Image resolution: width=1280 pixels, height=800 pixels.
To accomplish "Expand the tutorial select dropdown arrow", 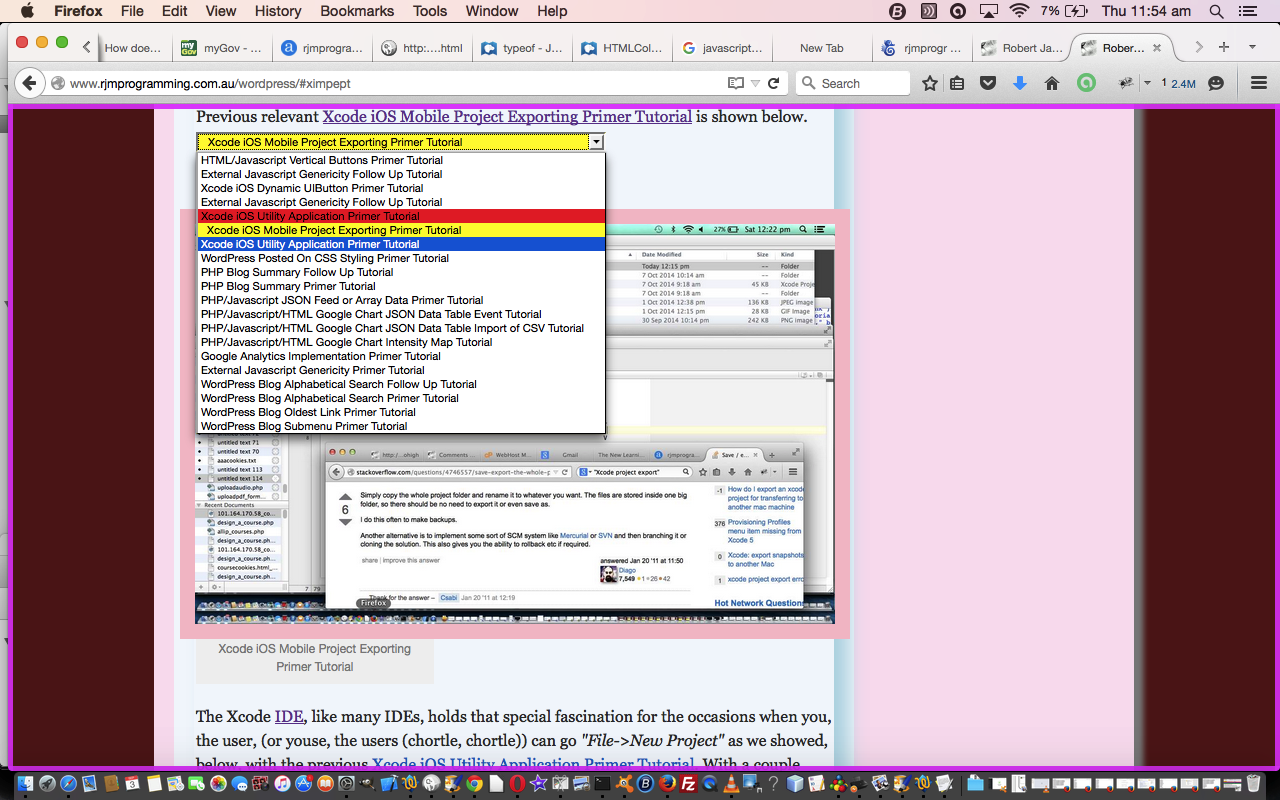I will point(596,142).
